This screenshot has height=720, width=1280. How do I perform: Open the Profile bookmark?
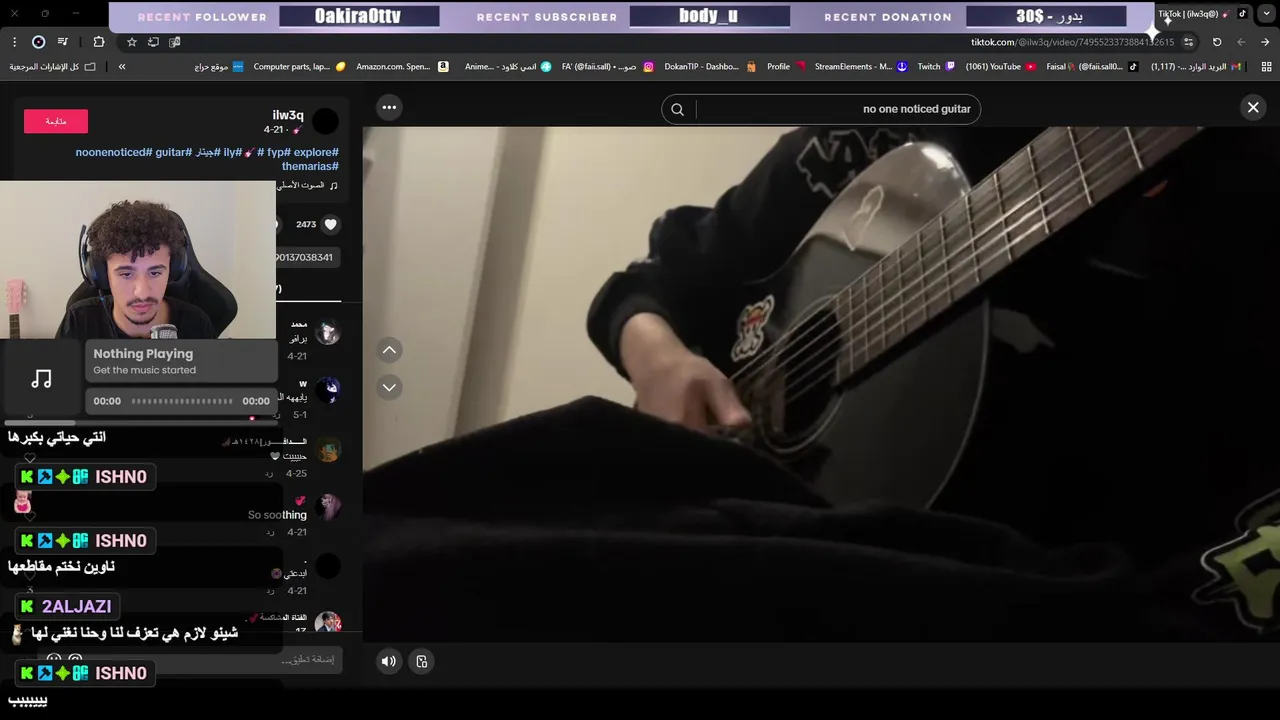click(x=786, y=67)
